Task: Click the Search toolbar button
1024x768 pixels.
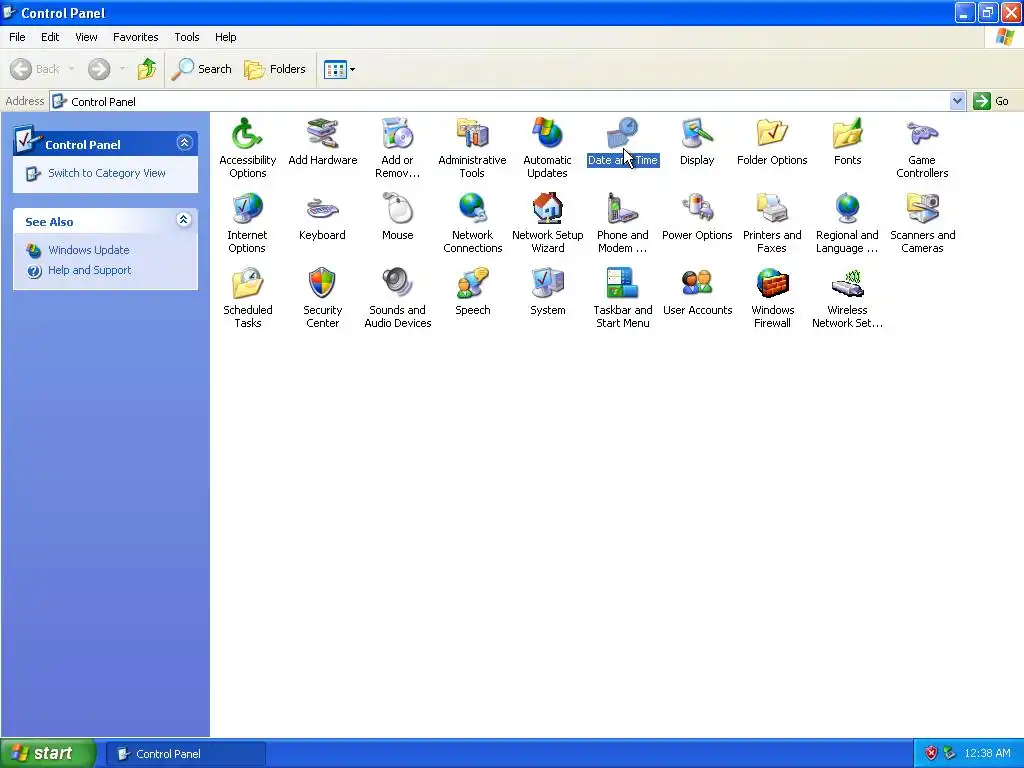Action: pos(201,69)
